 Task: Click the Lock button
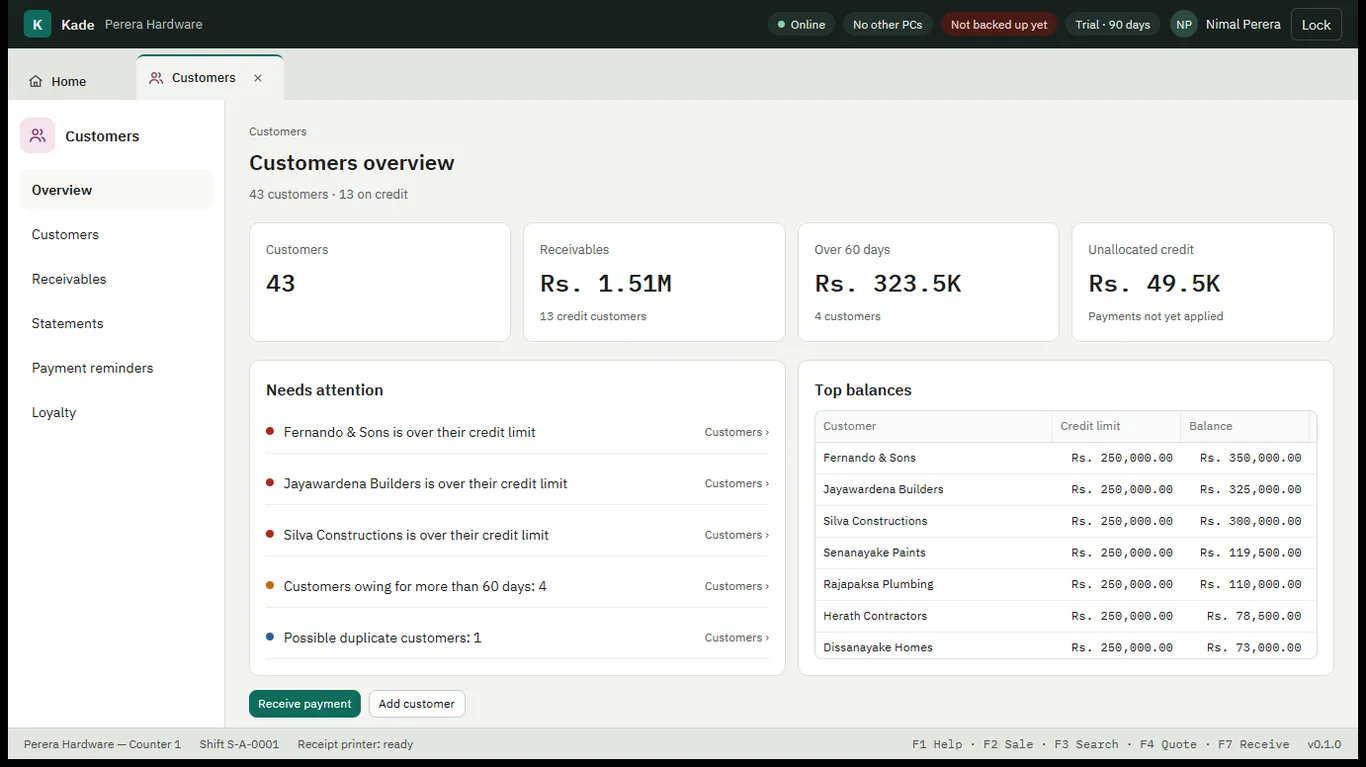coord(1316,24)
